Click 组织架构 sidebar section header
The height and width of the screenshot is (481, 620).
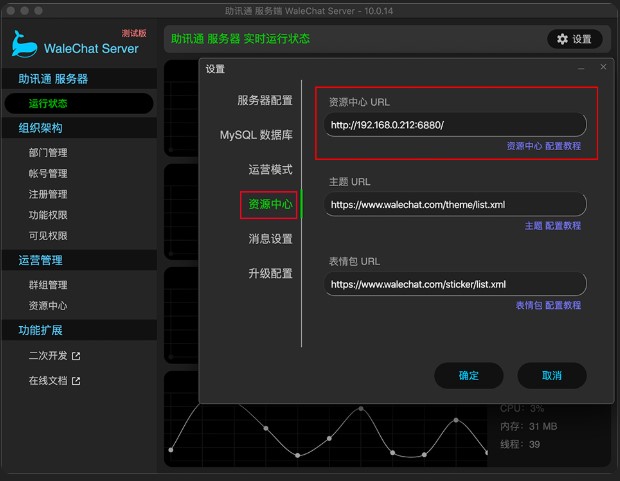(x=79, y=128)
